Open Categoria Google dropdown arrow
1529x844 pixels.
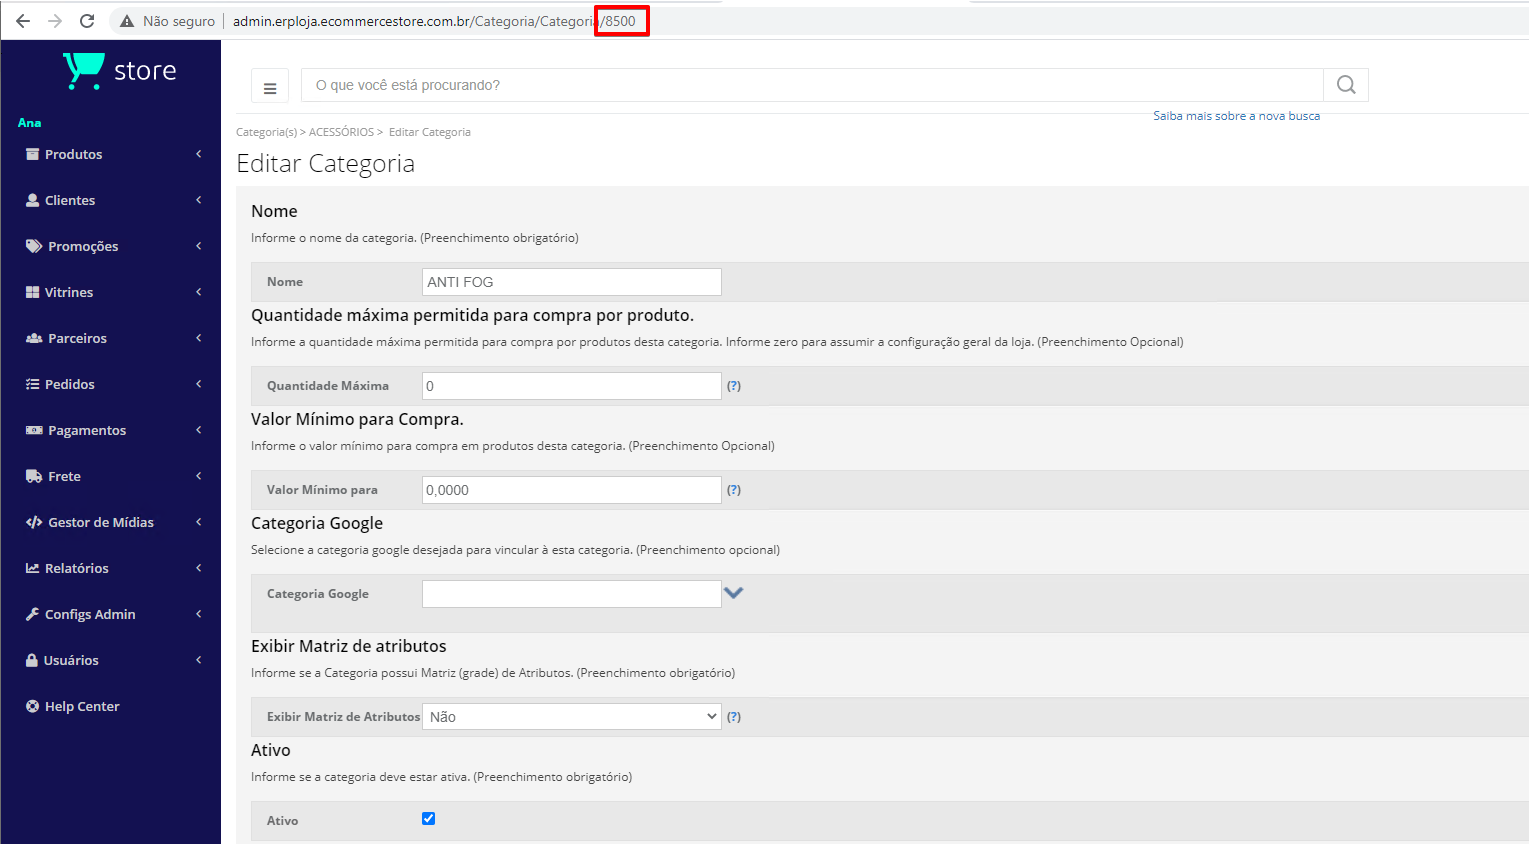pyautogui.click(x=734, y=593)
